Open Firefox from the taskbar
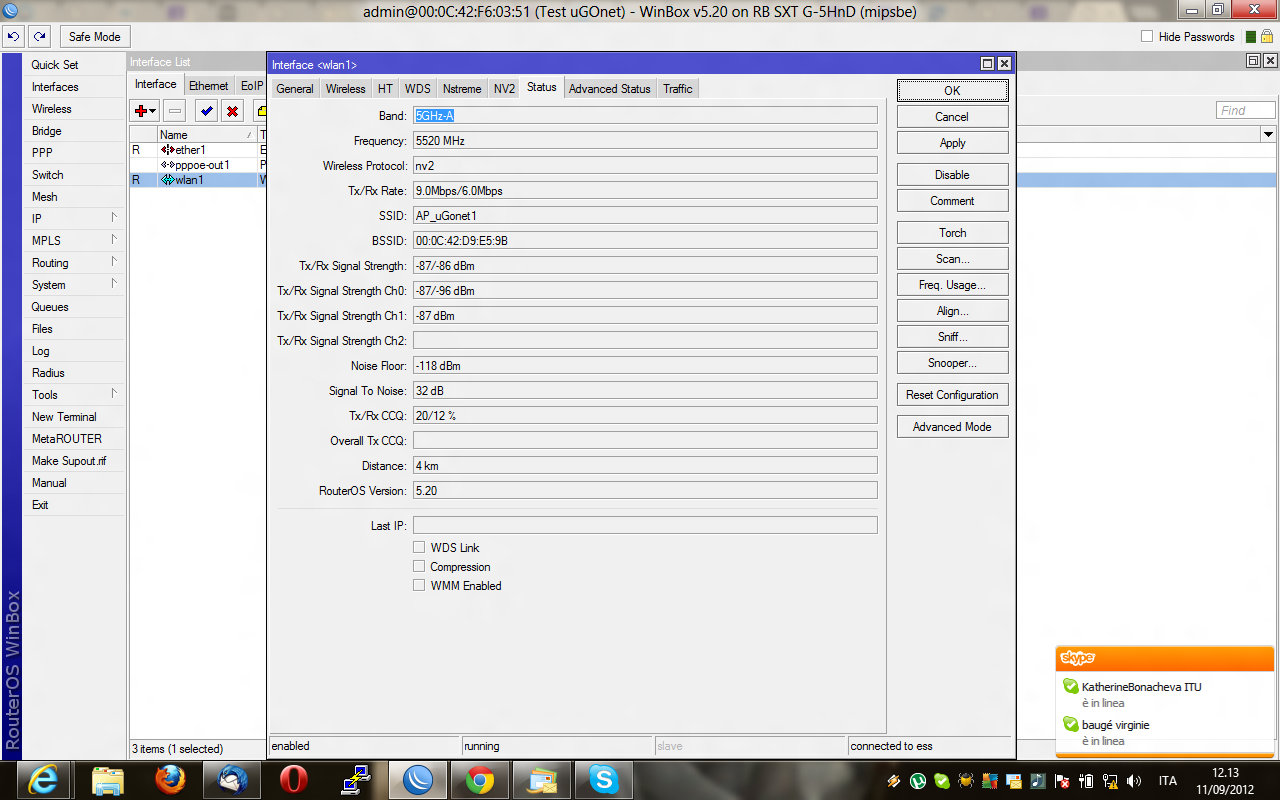The width and height of the screenshot is (1280, 800). [x=171, y=780]
